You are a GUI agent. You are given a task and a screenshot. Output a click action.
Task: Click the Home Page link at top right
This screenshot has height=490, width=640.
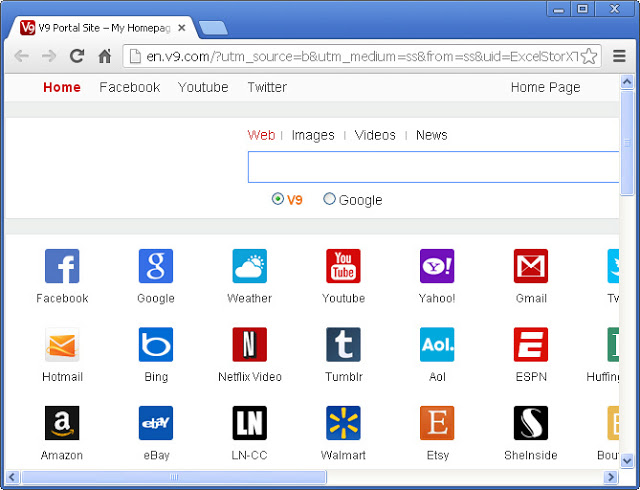pyautogui.click(x=546, y=87)
